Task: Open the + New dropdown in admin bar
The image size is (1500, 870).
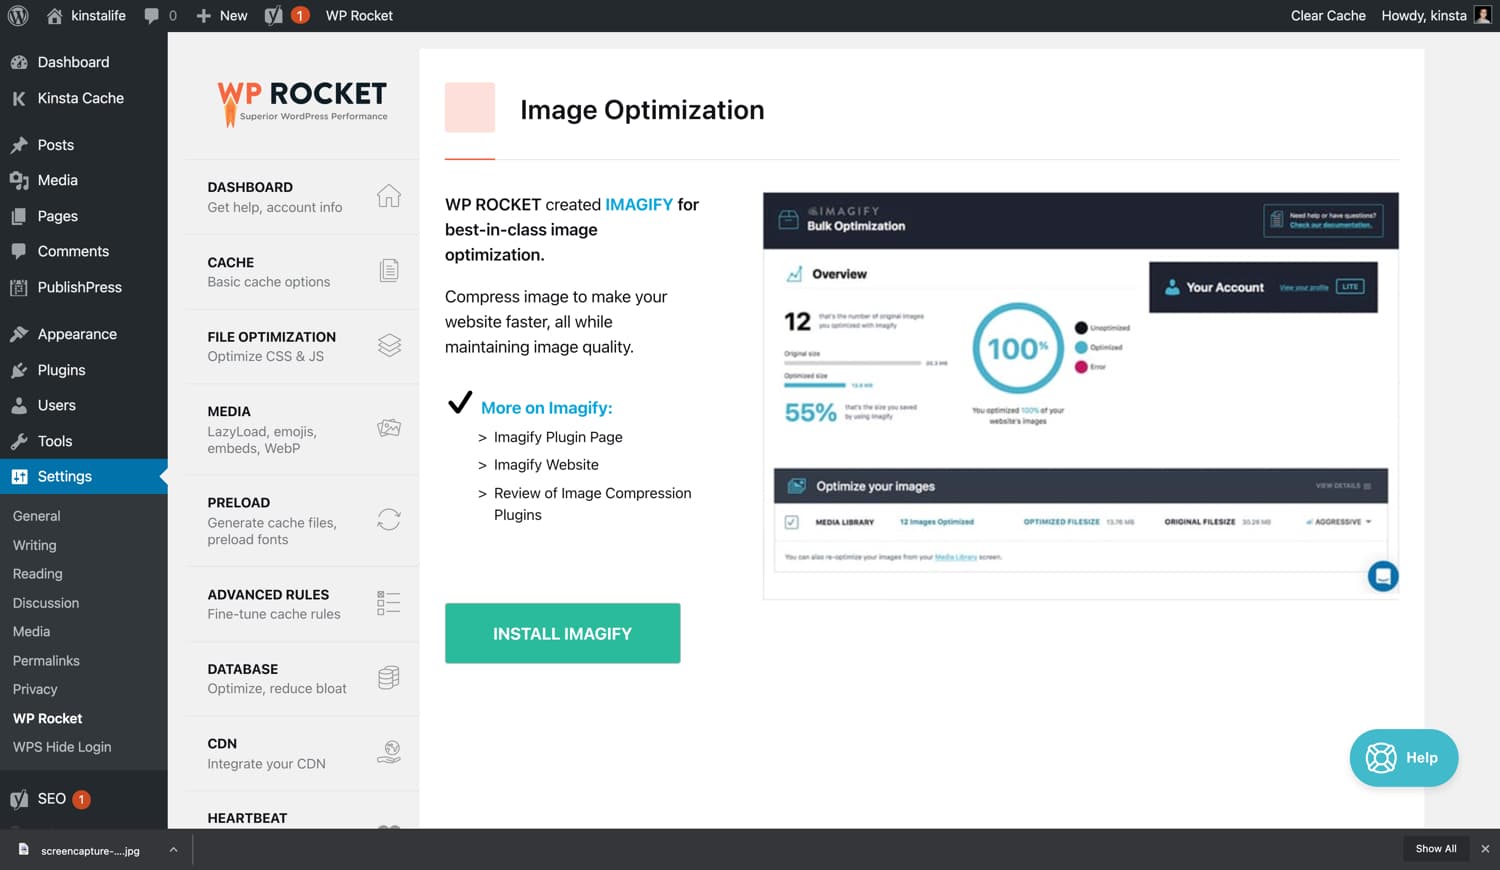Action: [x=221, y=15]
